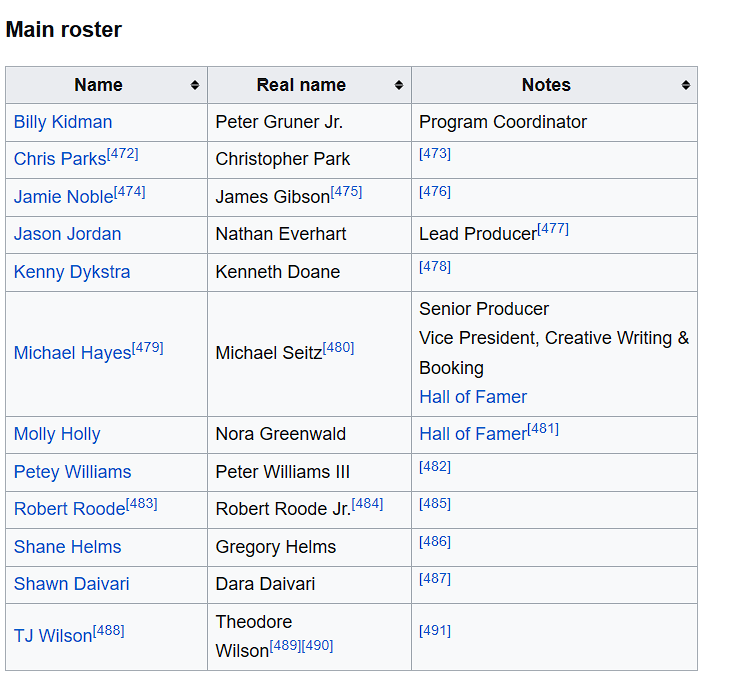Jump to citation 487 in Shawn Daivari notes
This screenshot has height=697, width=740.
point(435,579)
